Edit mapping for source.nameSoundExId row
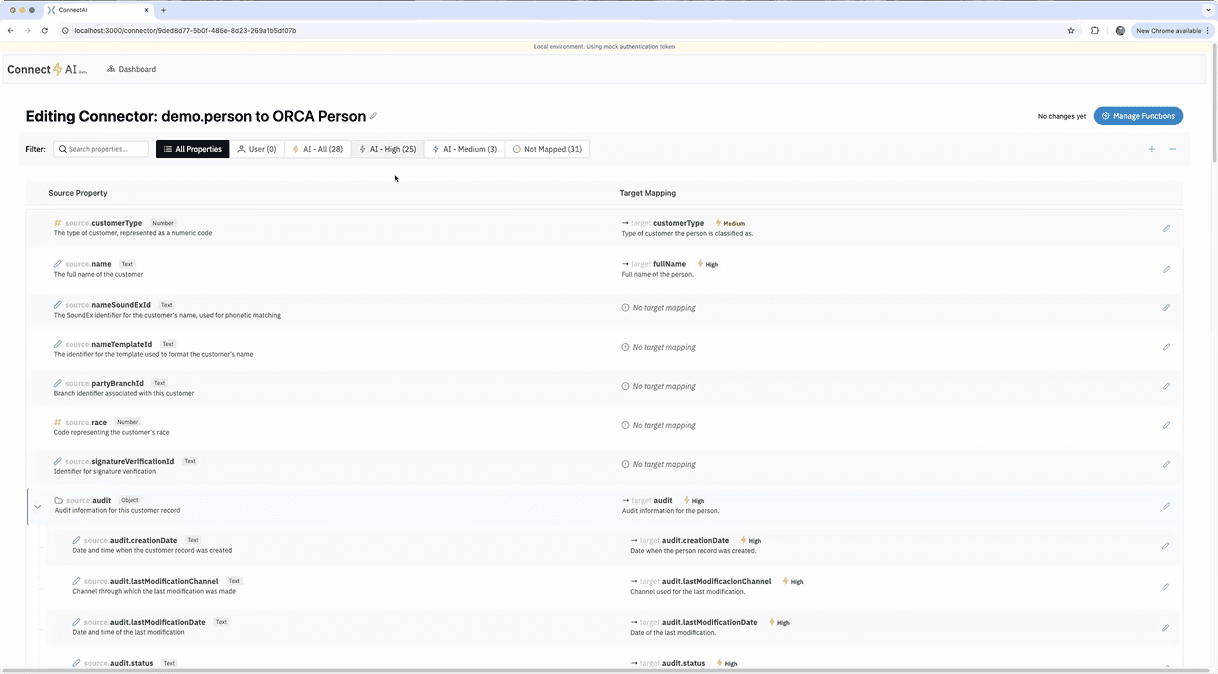The image size is (1218, 674). click(x=1166, y=307)
